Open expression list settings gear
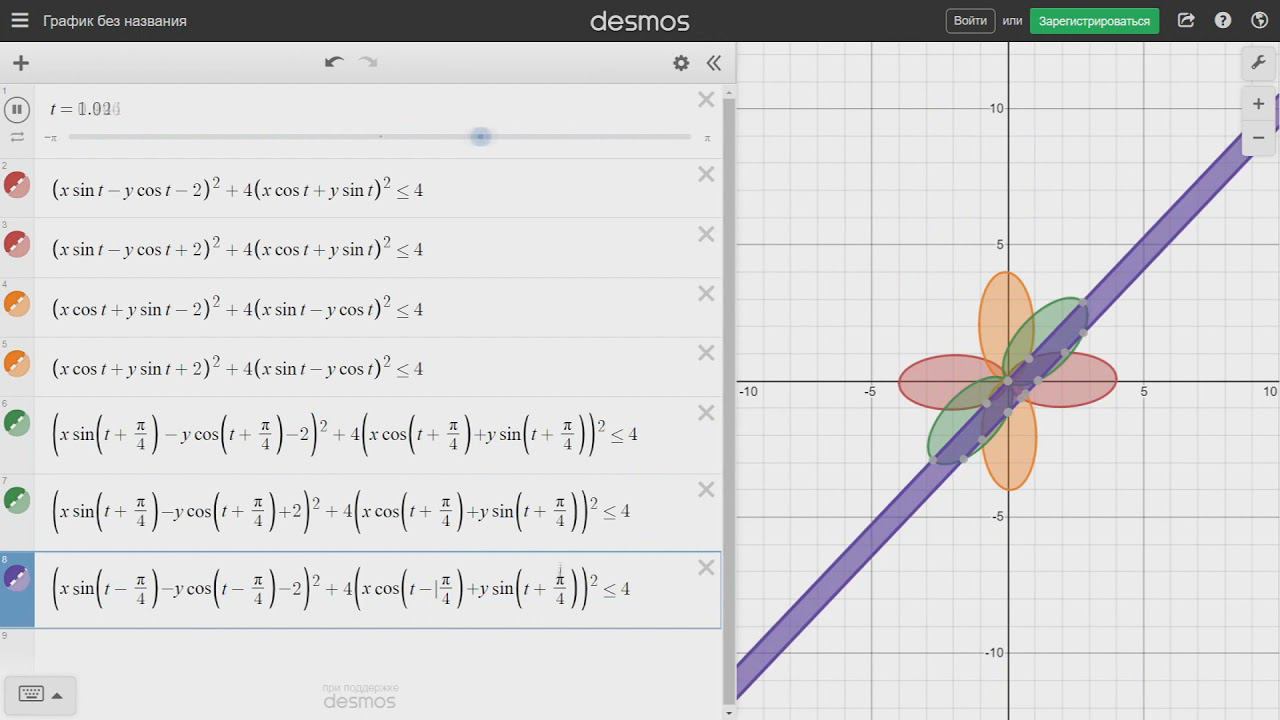This screenshot has height=720, width=1280. click(x=681, y=63)
